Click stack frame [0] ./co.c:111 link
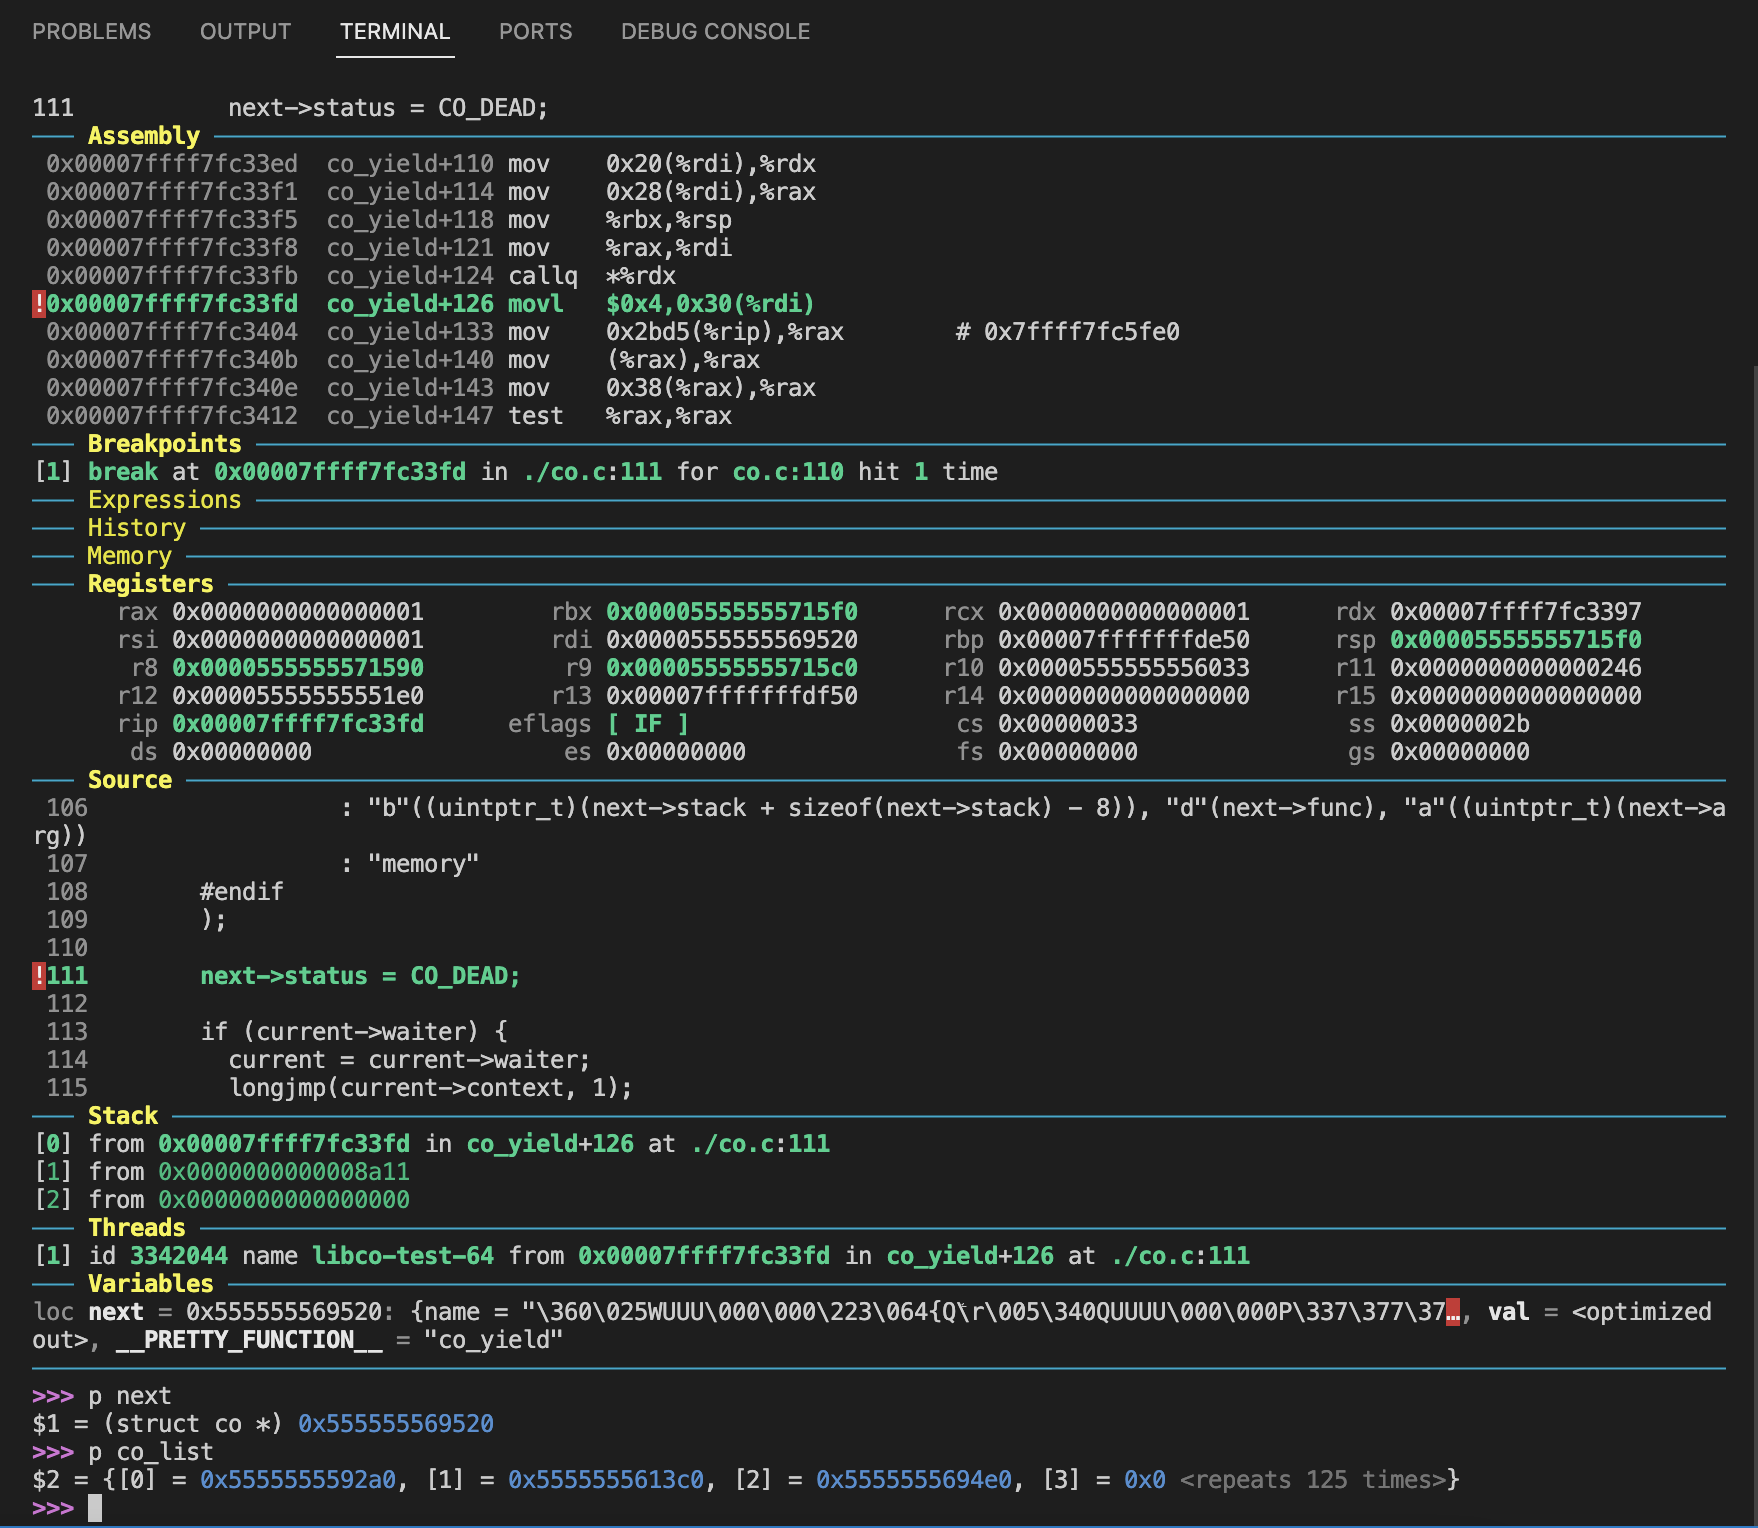Screen dimensions: 1758x1528 (x=760, y=1143)
